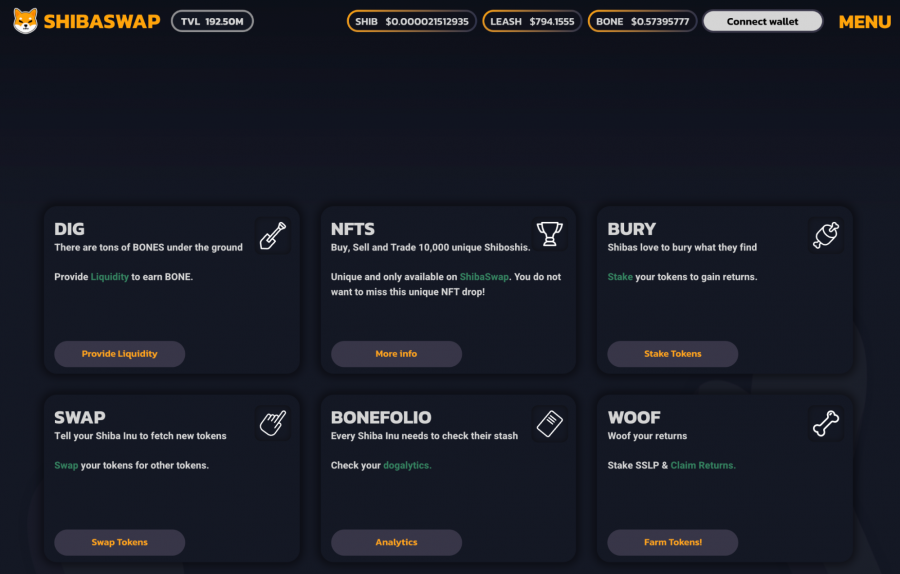Follow the green ShibaSwap link
Screen dimensions: 900x574
pyautogui.click(x=484, y=277)
